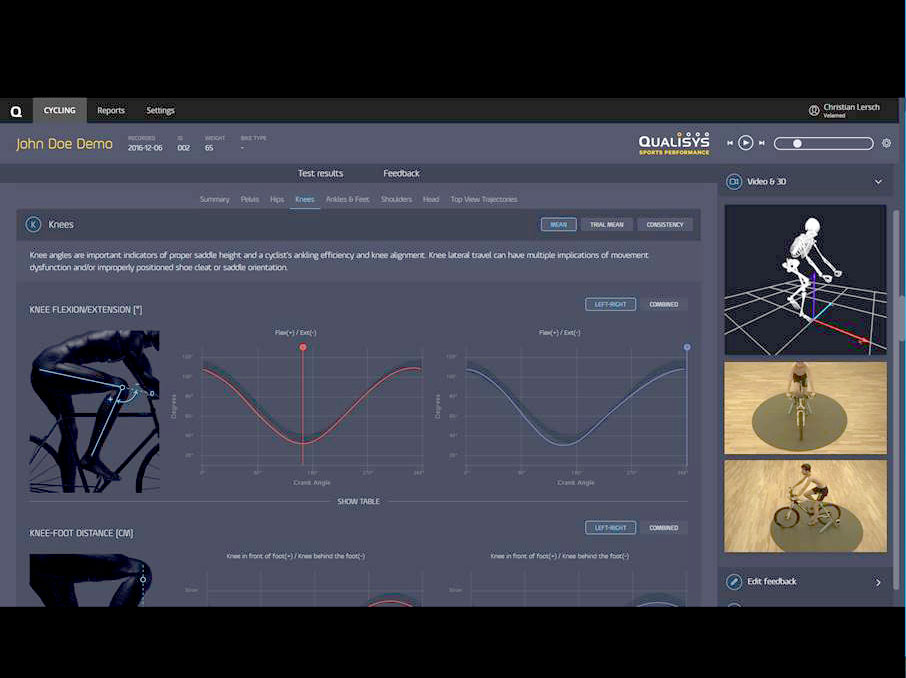Select the Head sub-tab
This screenshot has width=906, height=678.
point(431,199)
